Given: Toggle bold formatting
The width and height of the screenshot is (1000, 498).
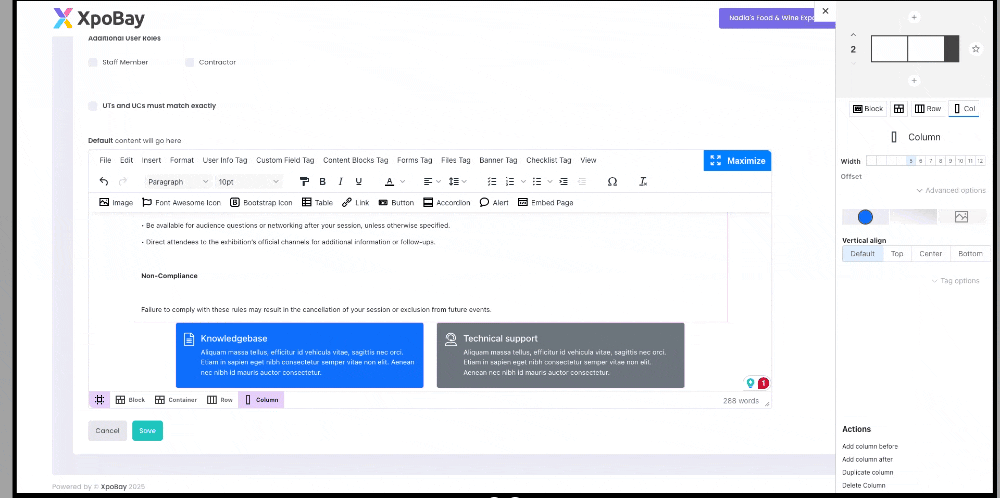Looking at the screenshot, I should [x=322, y=181].
